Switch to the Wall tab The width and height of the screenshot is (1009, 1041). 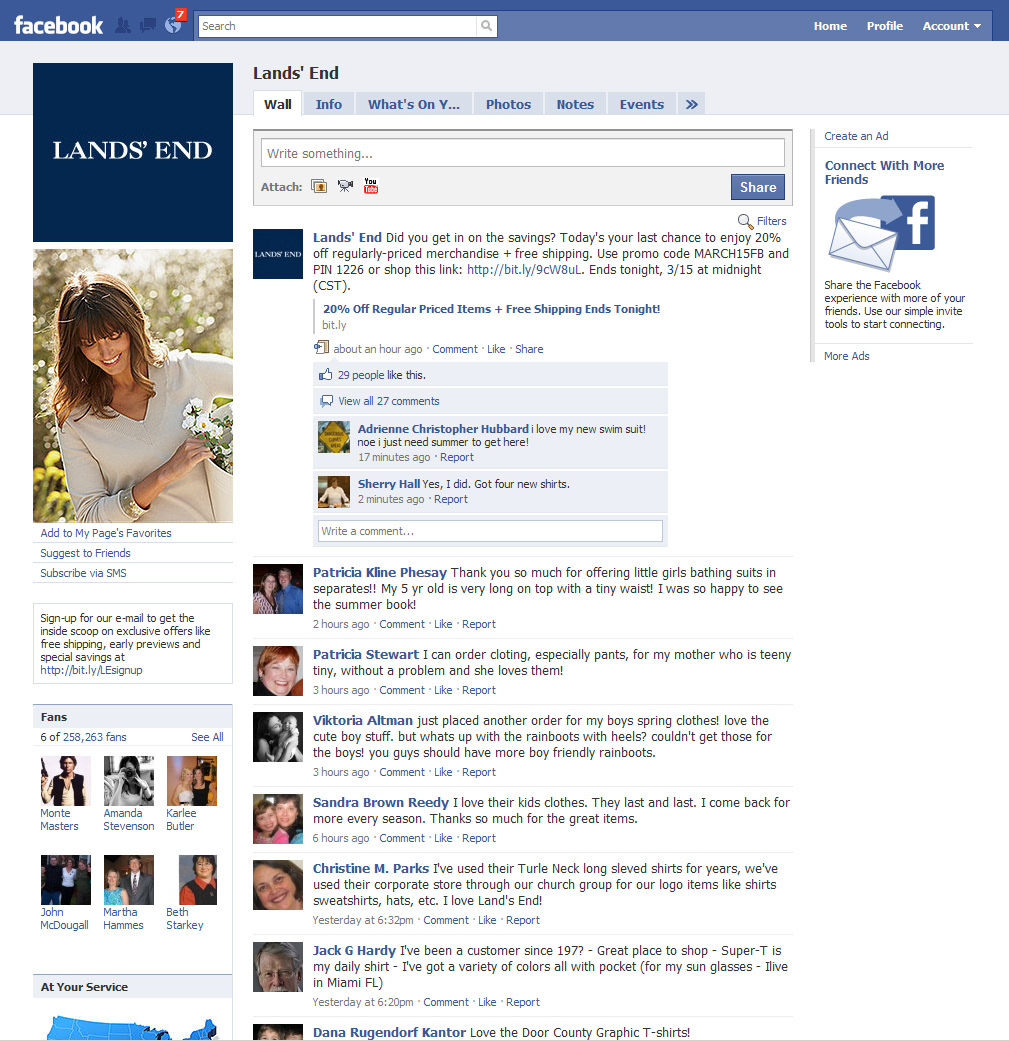(x=277, y=104)
